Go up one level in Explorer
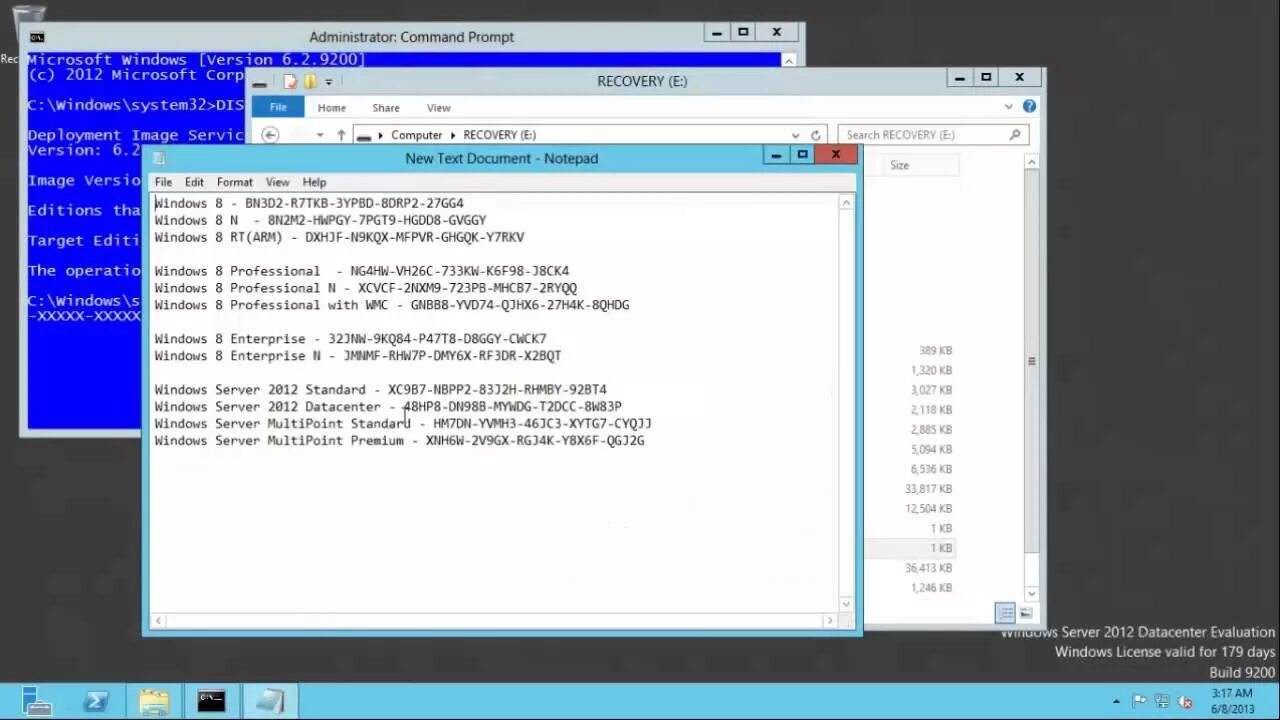1280x720 pixels. (341, 135)
